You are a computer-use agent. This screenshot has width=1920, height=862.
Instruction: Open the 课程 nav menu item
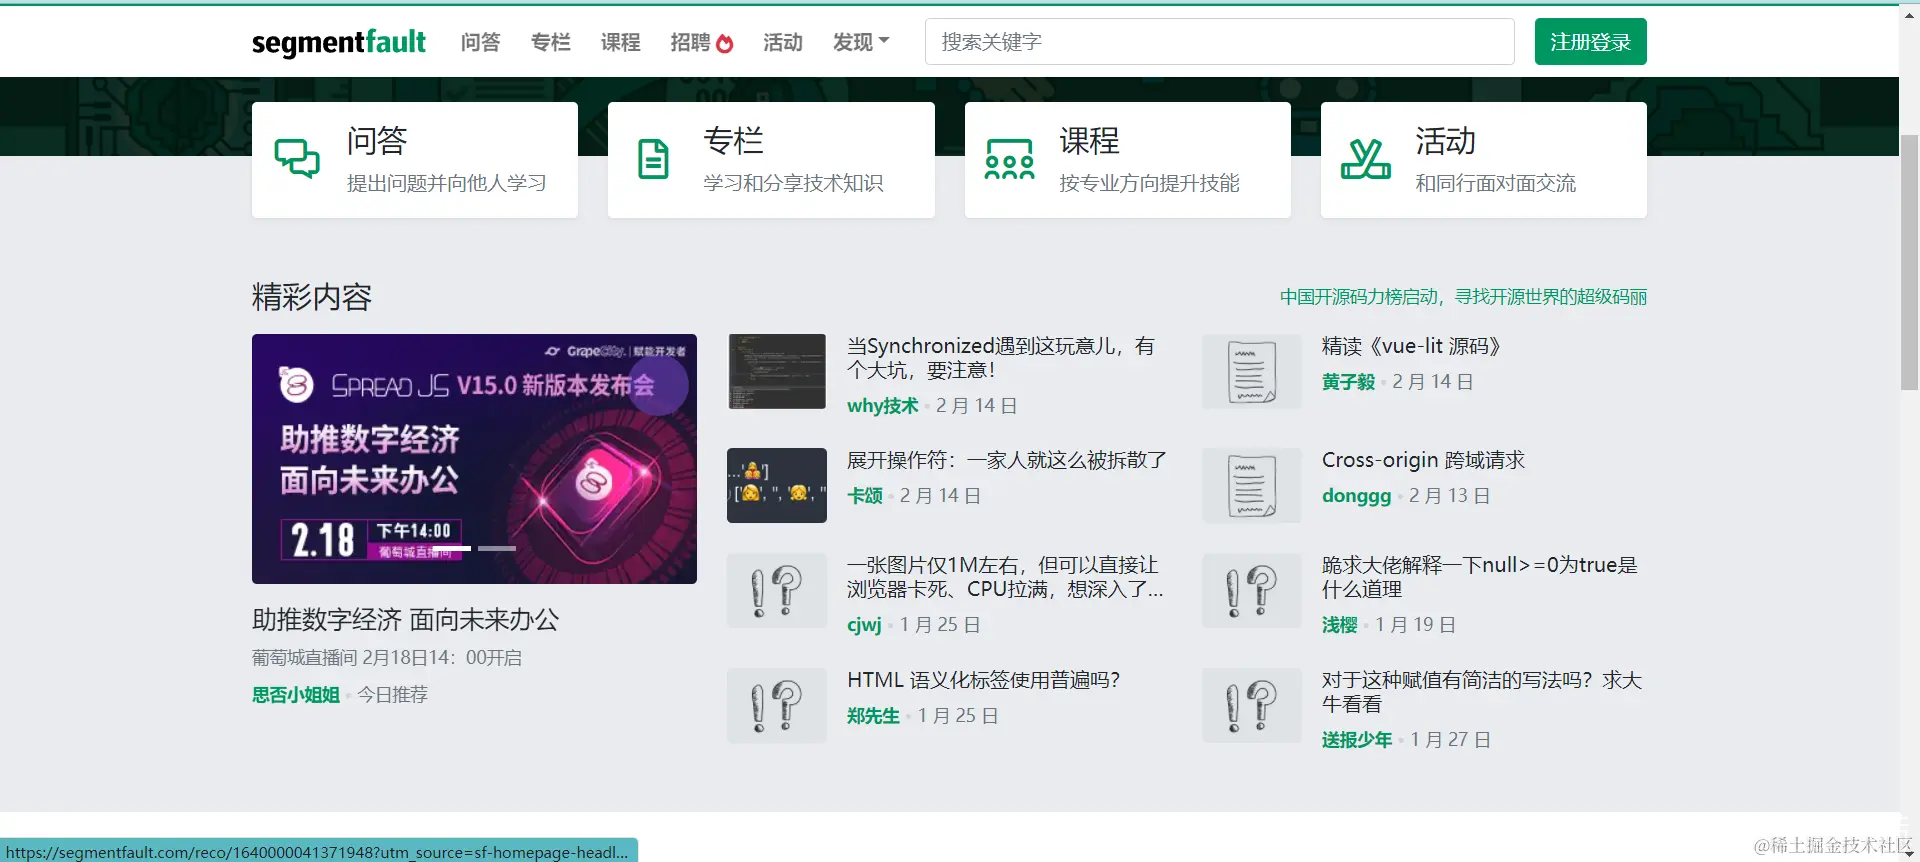tap(620, 42)
